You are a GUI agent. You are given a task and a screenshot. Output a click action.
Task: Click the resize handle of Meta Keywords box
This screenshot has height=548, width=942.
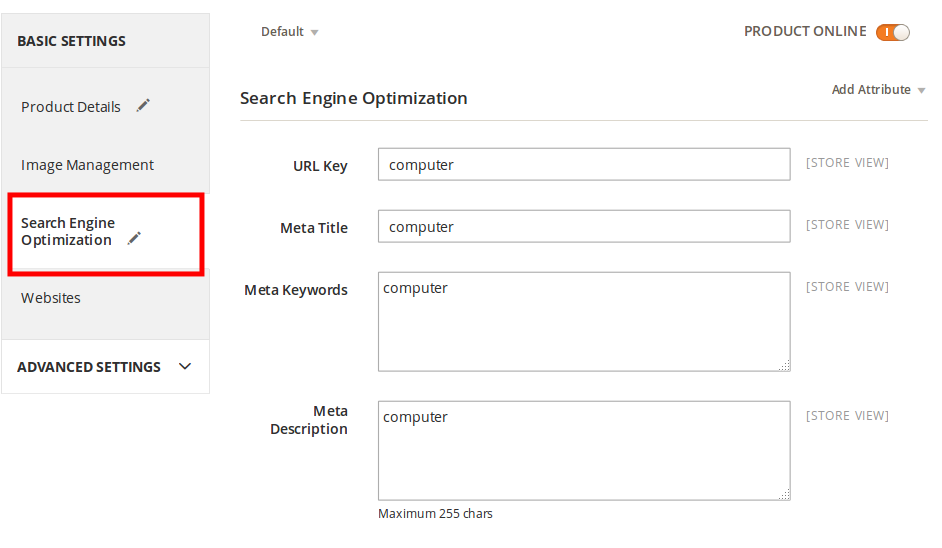[784, 365]
